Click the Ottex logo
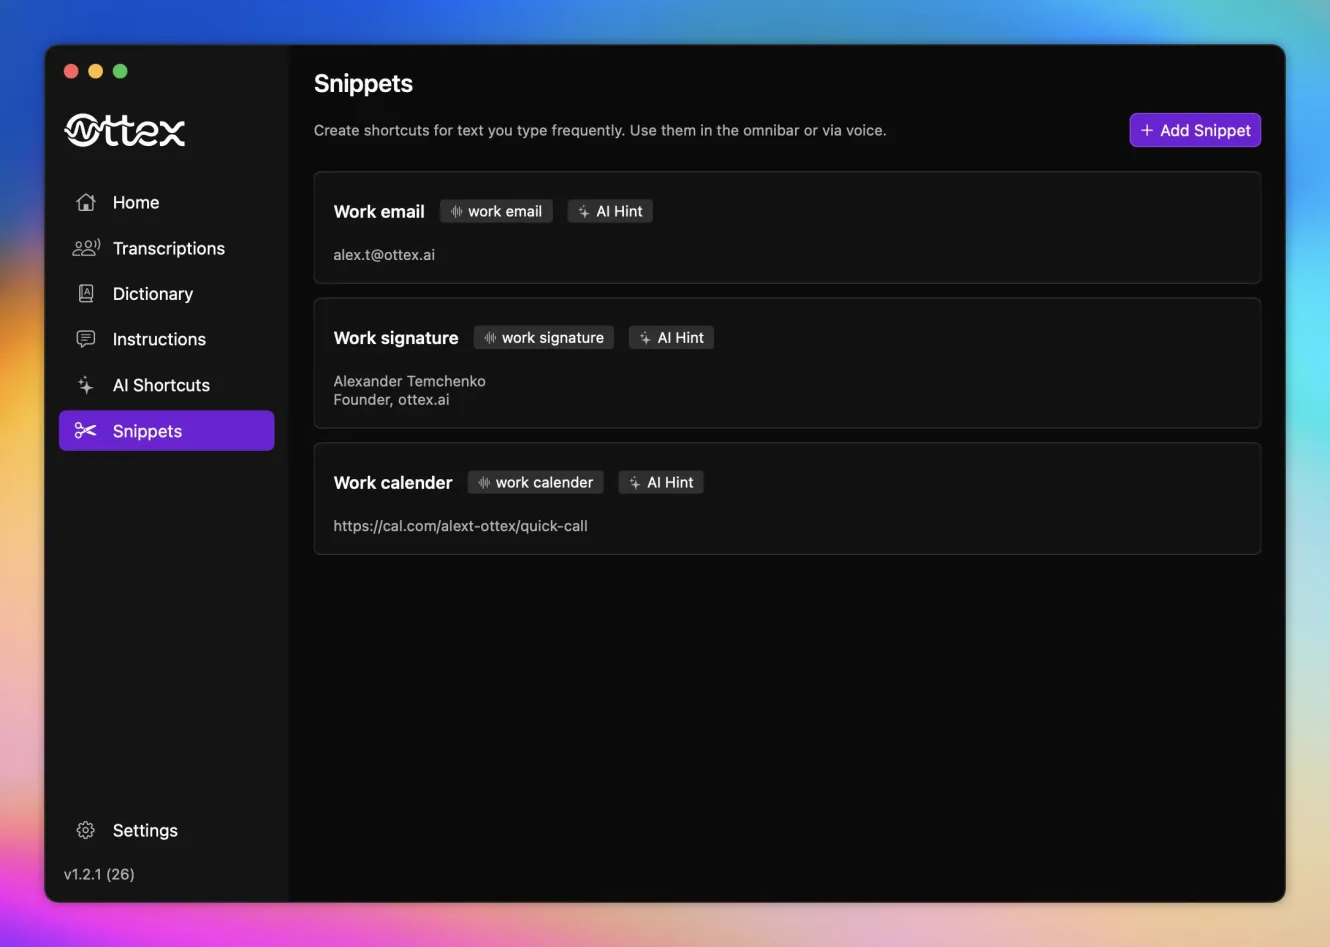Screen dimensions: 1330x947 pyautogui.click(x=124, y=130)
